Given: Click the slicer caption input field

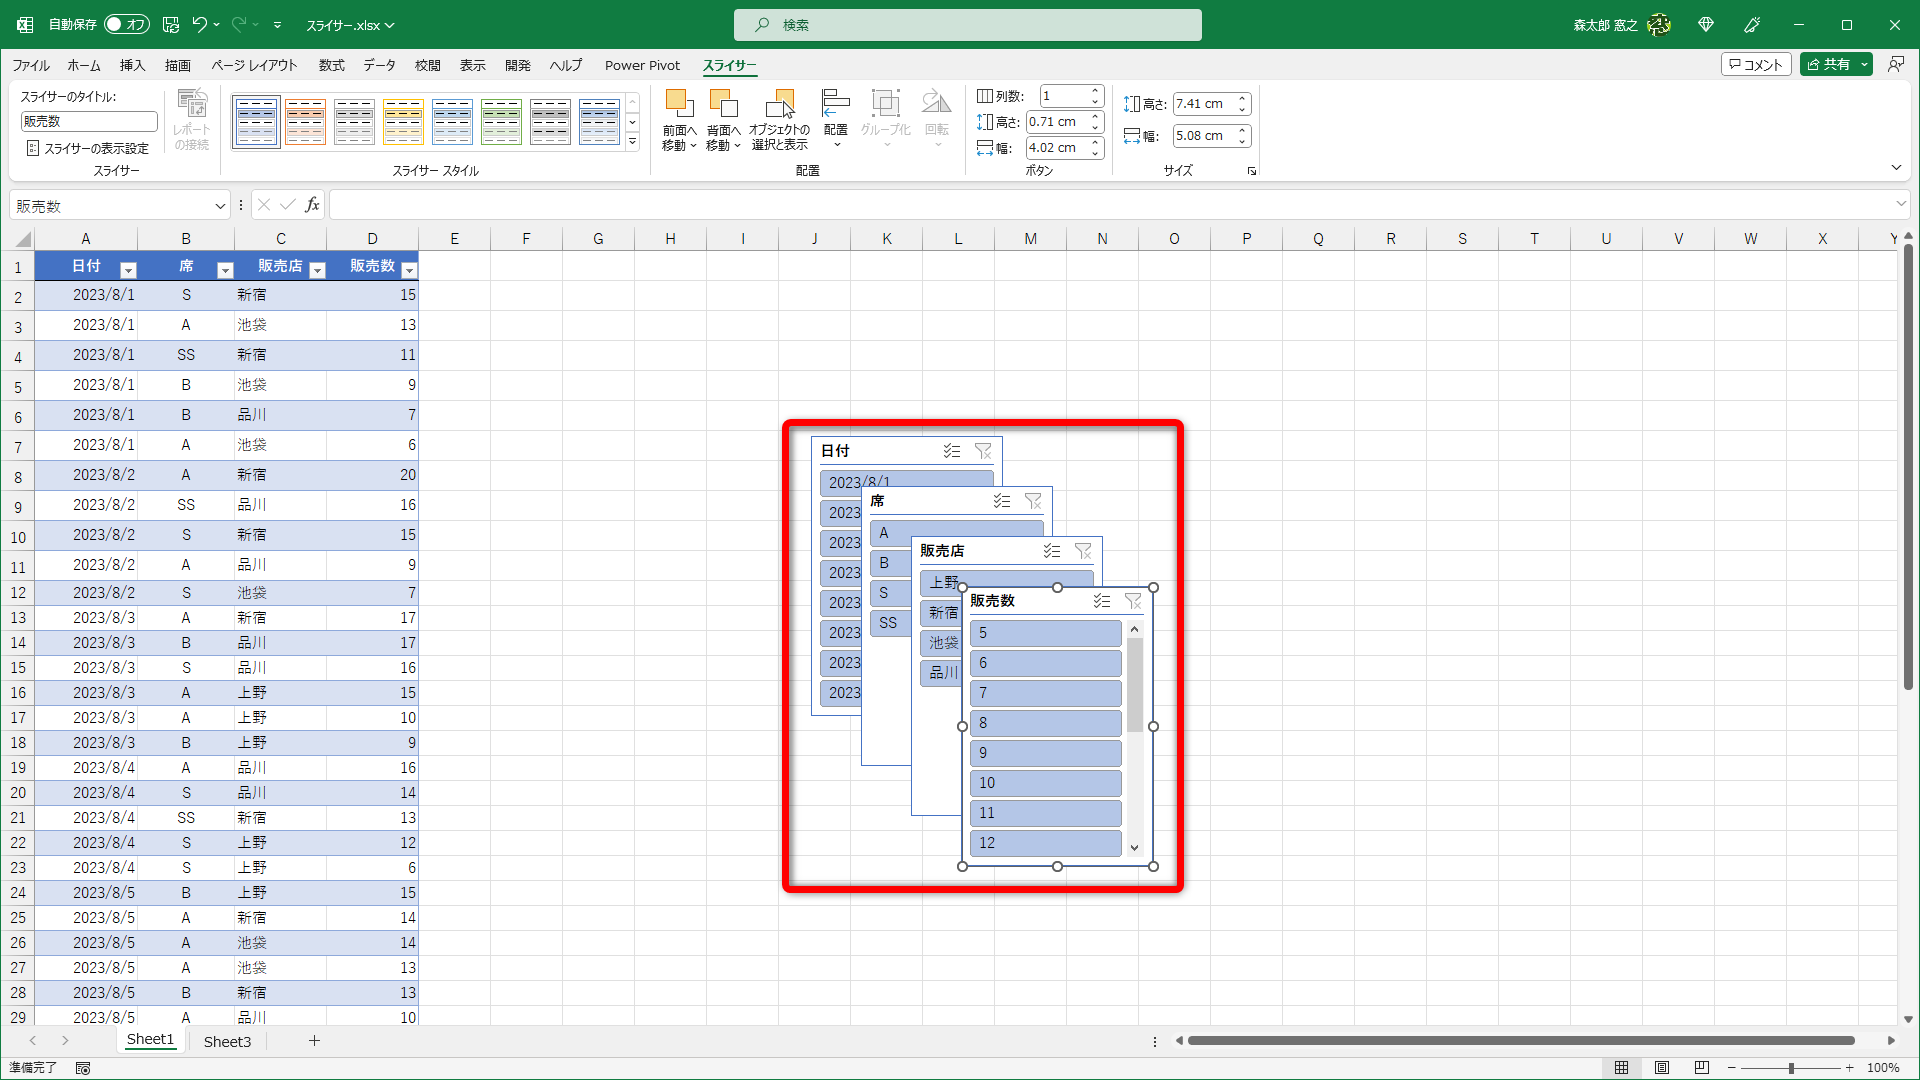Looking at the screenshot, I should click(x=89, y=121).
